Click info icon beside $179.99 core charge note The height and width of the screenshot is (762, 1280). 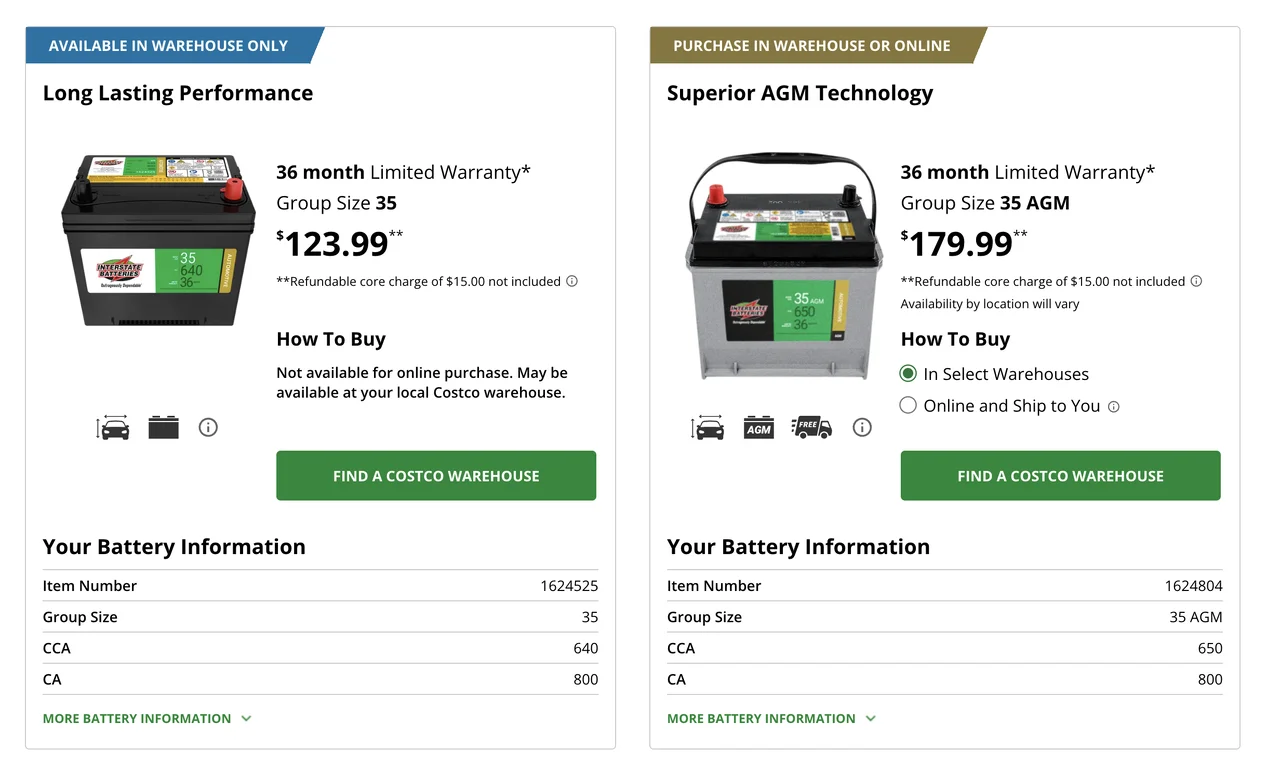click(x=1196, y=281)
